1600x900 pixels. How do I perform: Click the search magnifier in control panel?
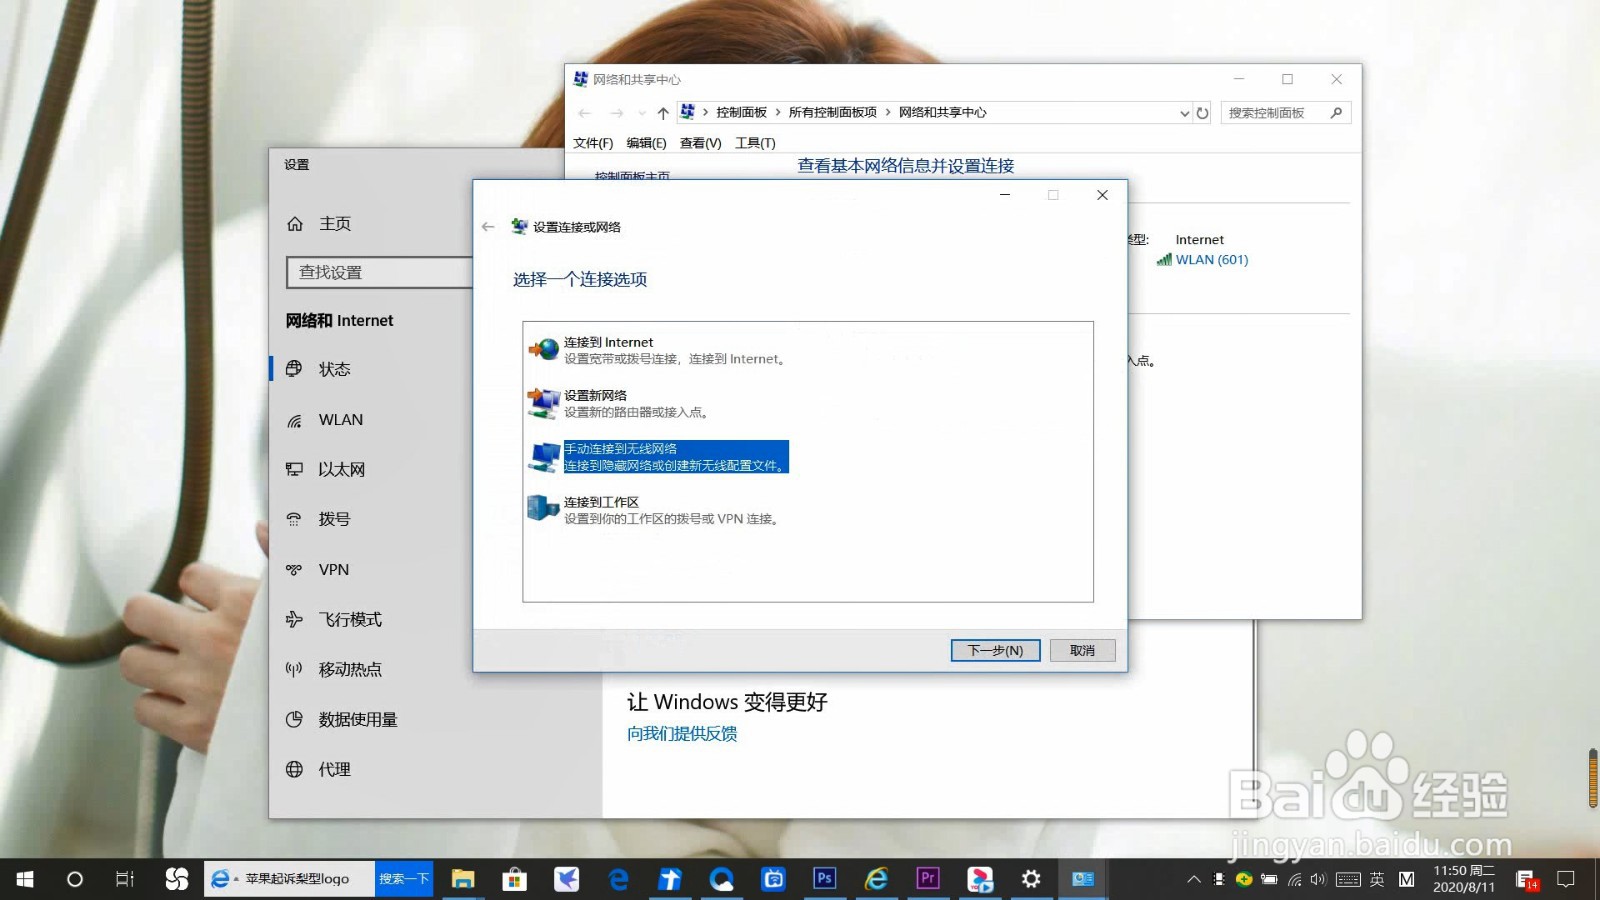pyautogui.click(x=1336, y=113)
